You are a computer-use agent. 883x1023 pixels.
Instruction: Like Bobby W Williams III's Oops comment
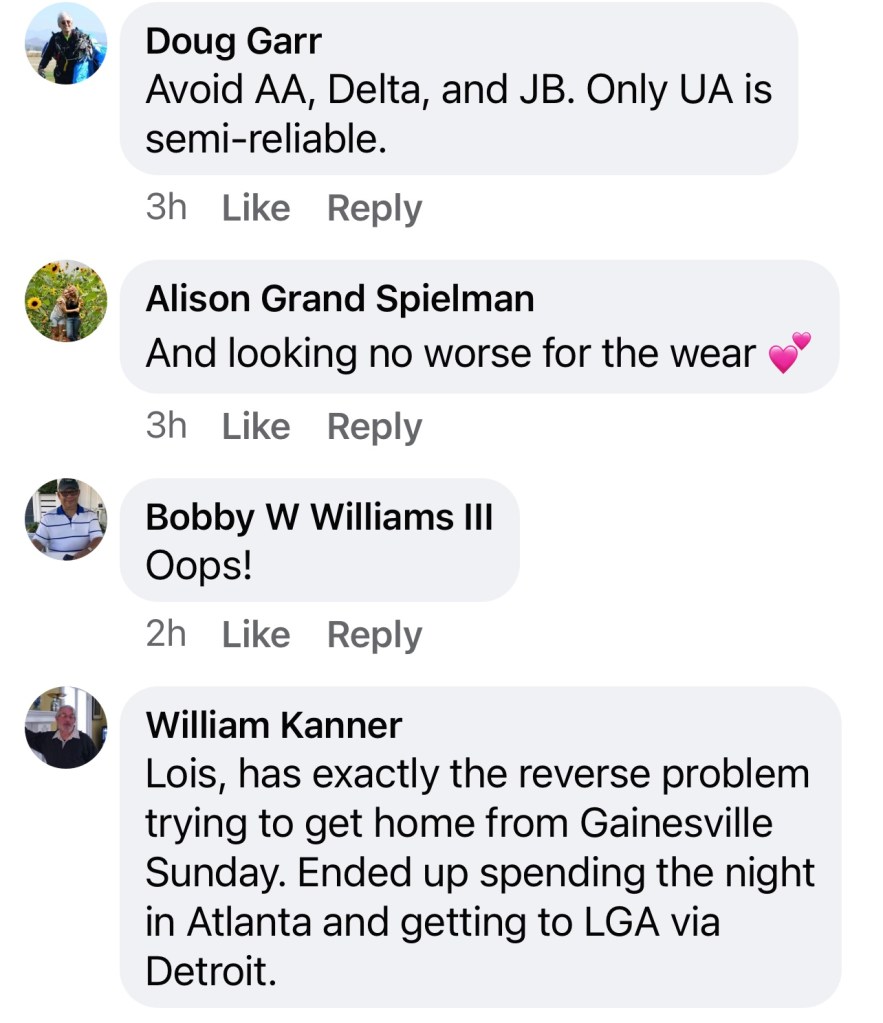point(255,634)
